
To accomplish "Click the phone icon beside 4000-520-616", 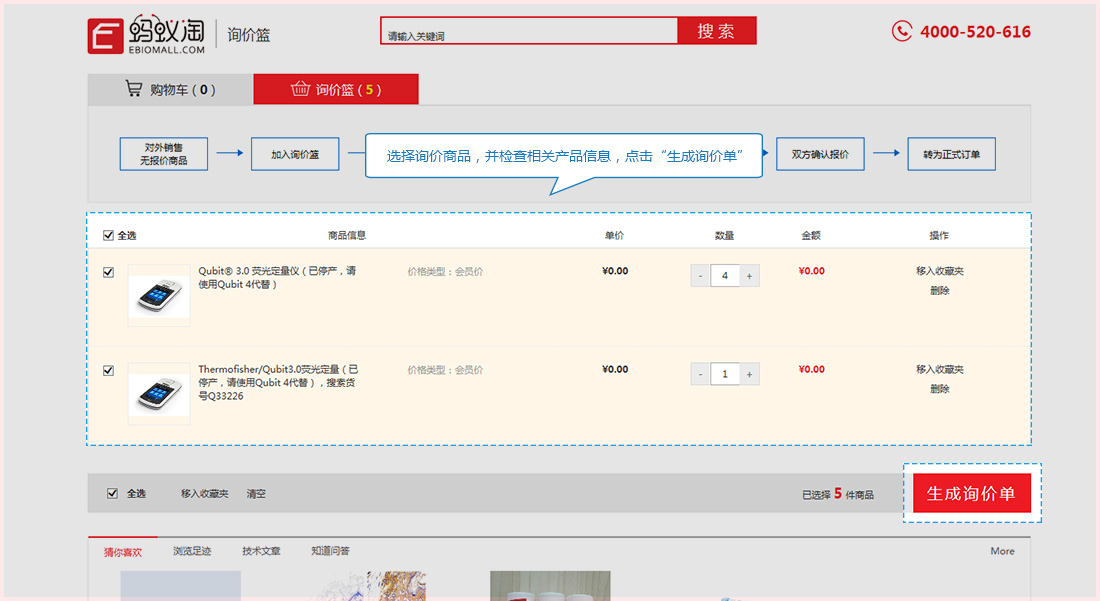I will (x=901, y=31).
